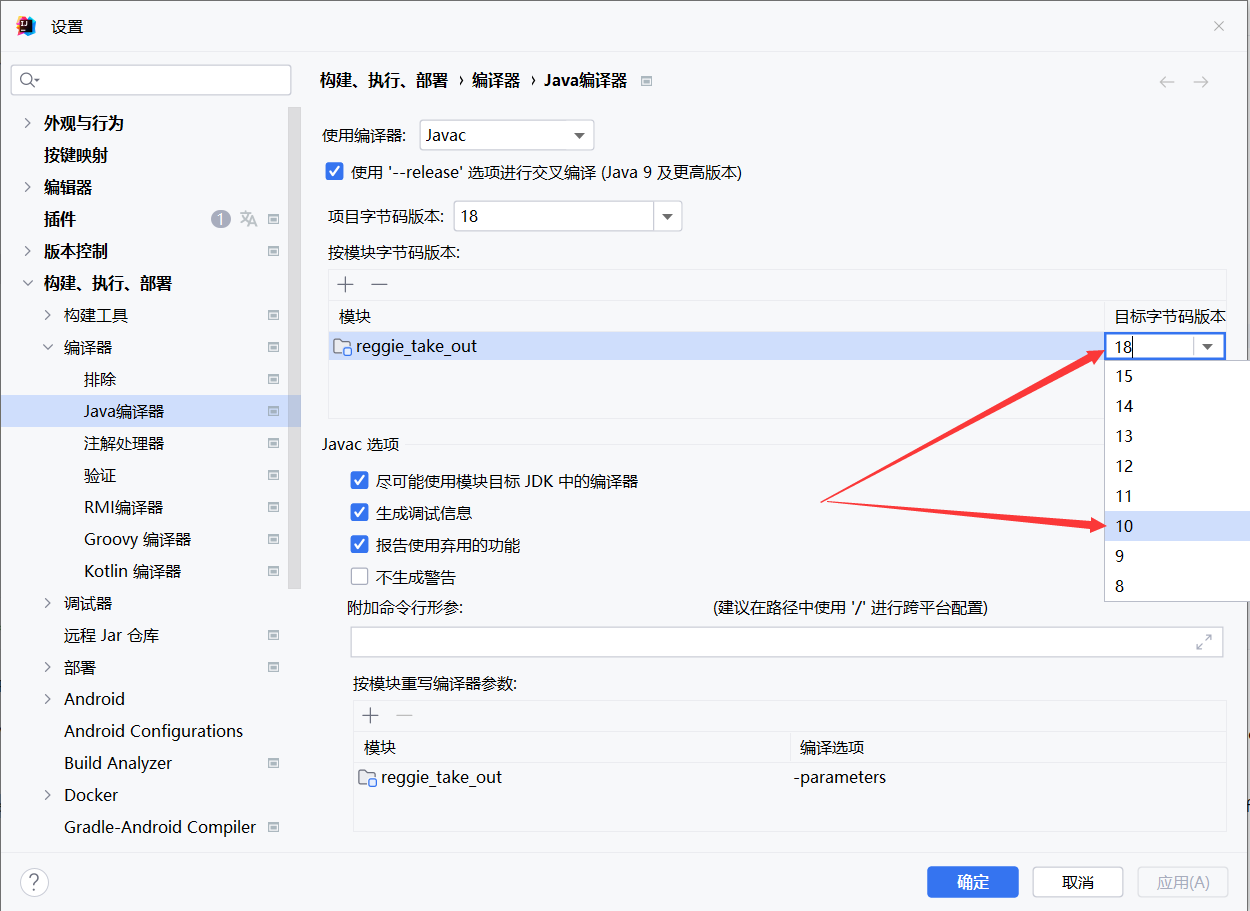Click the translation icon beside 插件

[x=248, y=219]
